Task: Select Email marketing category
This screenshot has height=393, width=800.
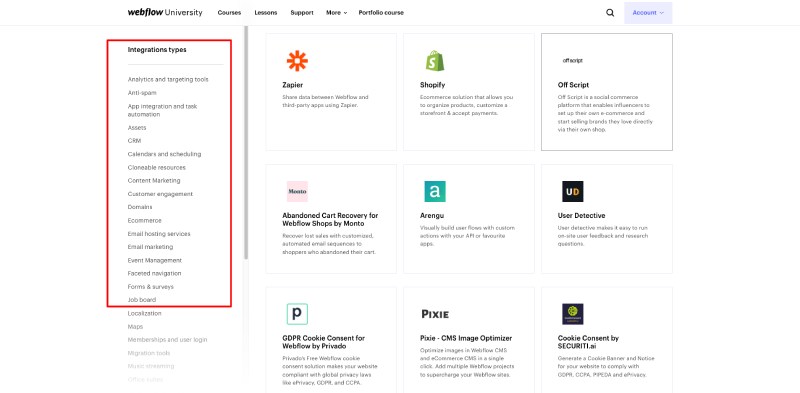Action: 151,247
